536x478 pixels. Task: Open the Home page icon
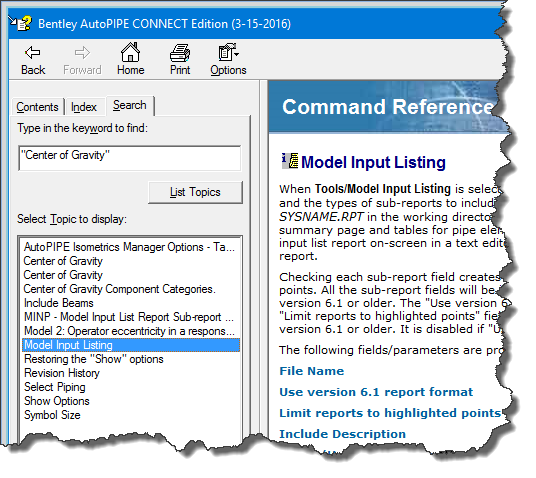[131, 52]
